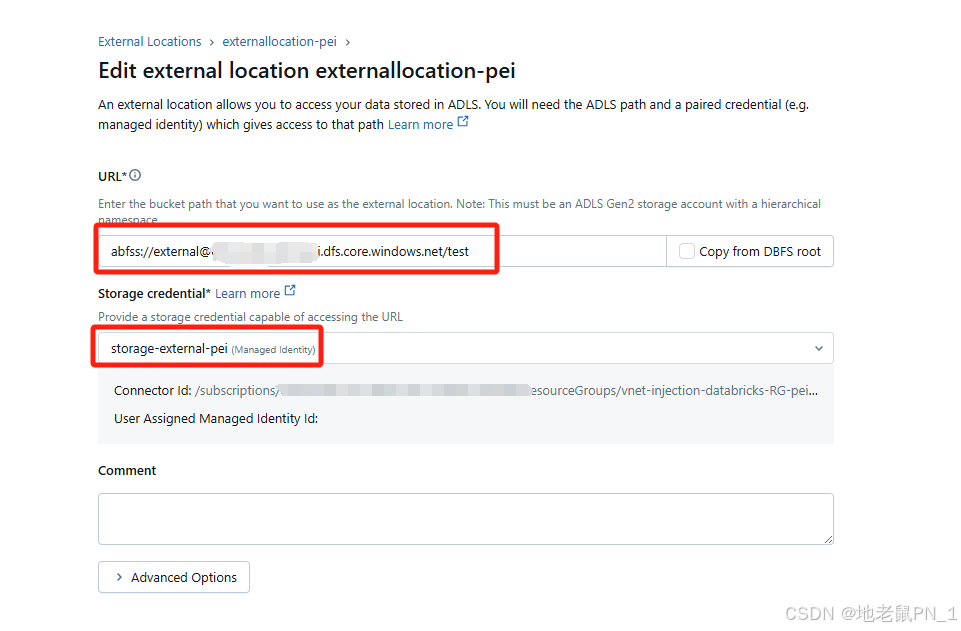The image size is (961, 631).
Task: Click the info icon beside the URL label
Action: point(134,175)
